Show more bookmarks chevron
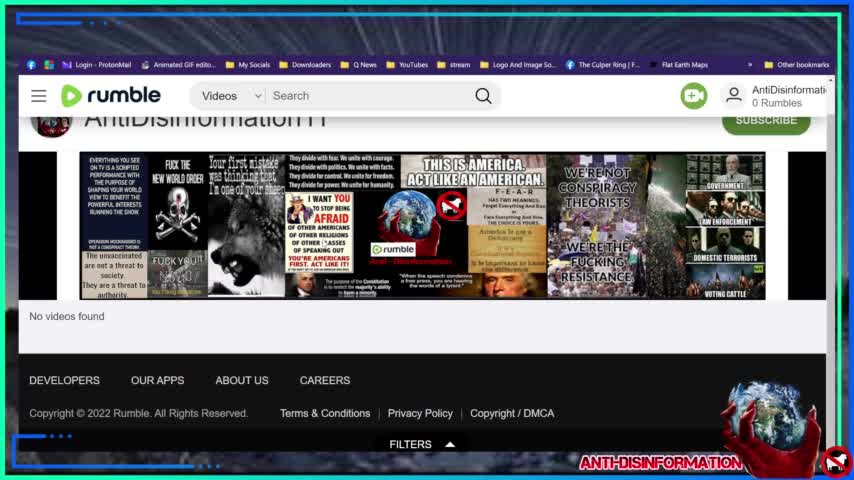This screenshot has width=854, height=480. pos(750,65)
